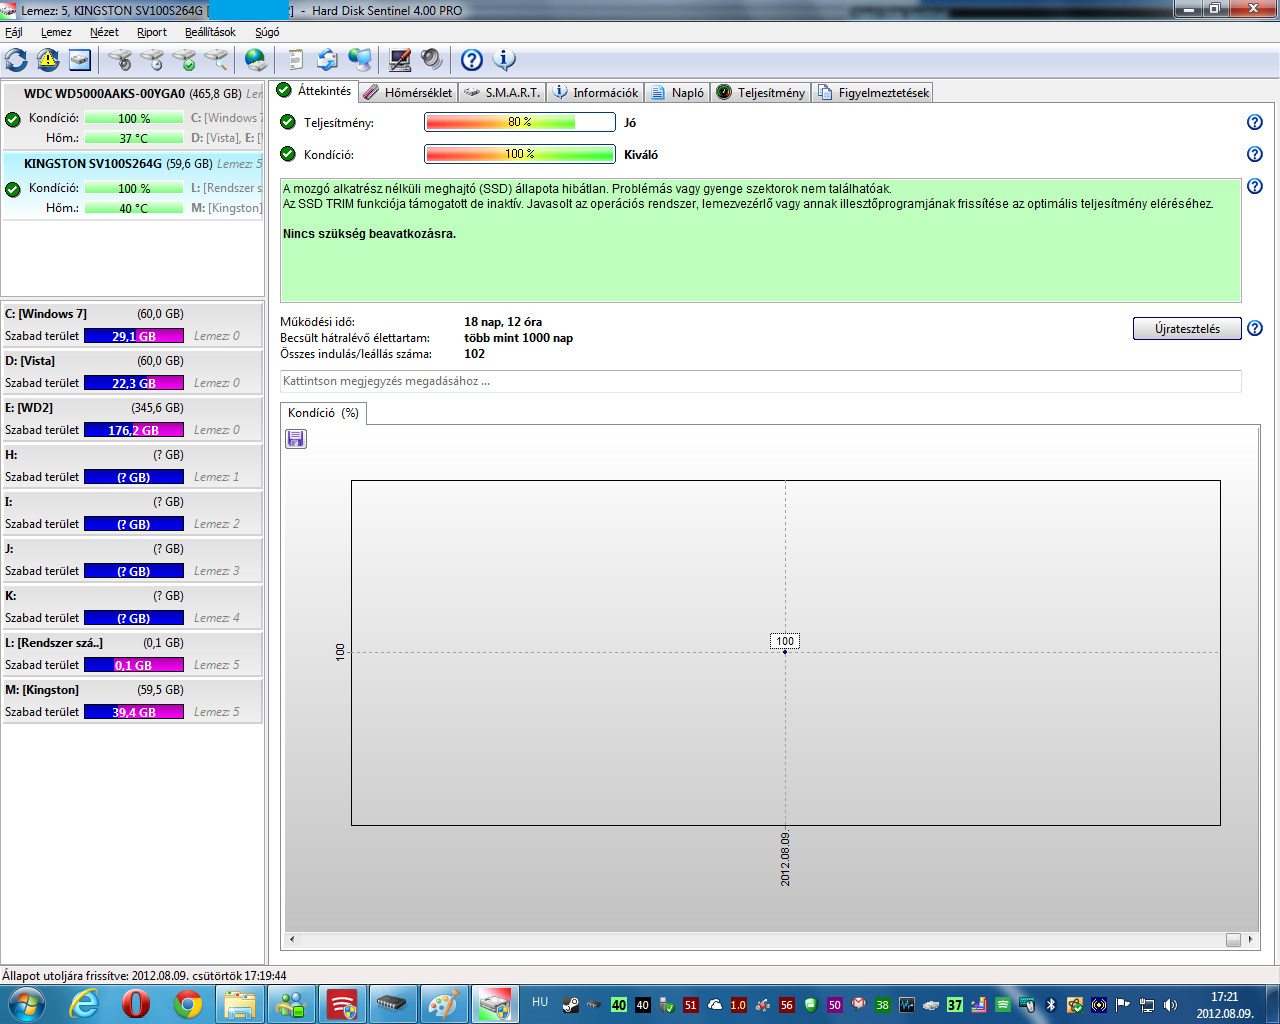Click the Bluetooth icon in system tray

(x=1051, y=1004)
